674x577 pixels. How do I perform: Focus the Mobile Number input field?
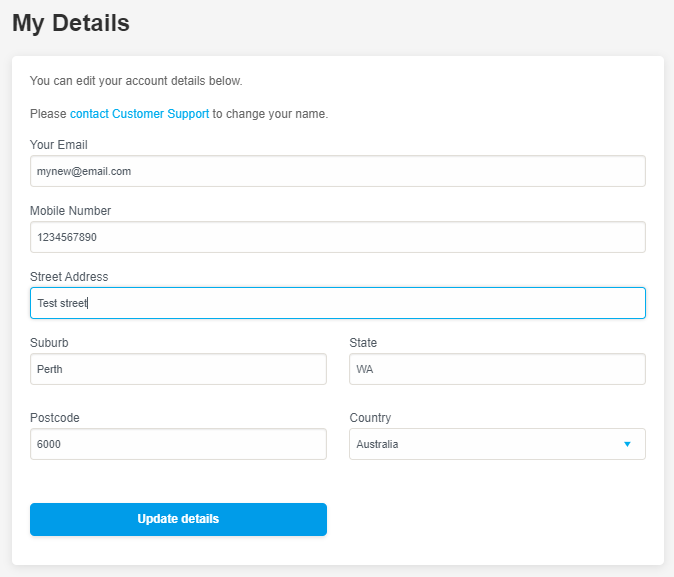(338, 237)
